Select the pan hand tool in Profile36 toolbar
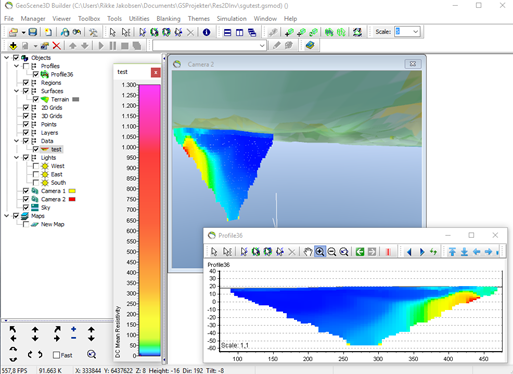The image size is (513, 374). click(308, 252)
